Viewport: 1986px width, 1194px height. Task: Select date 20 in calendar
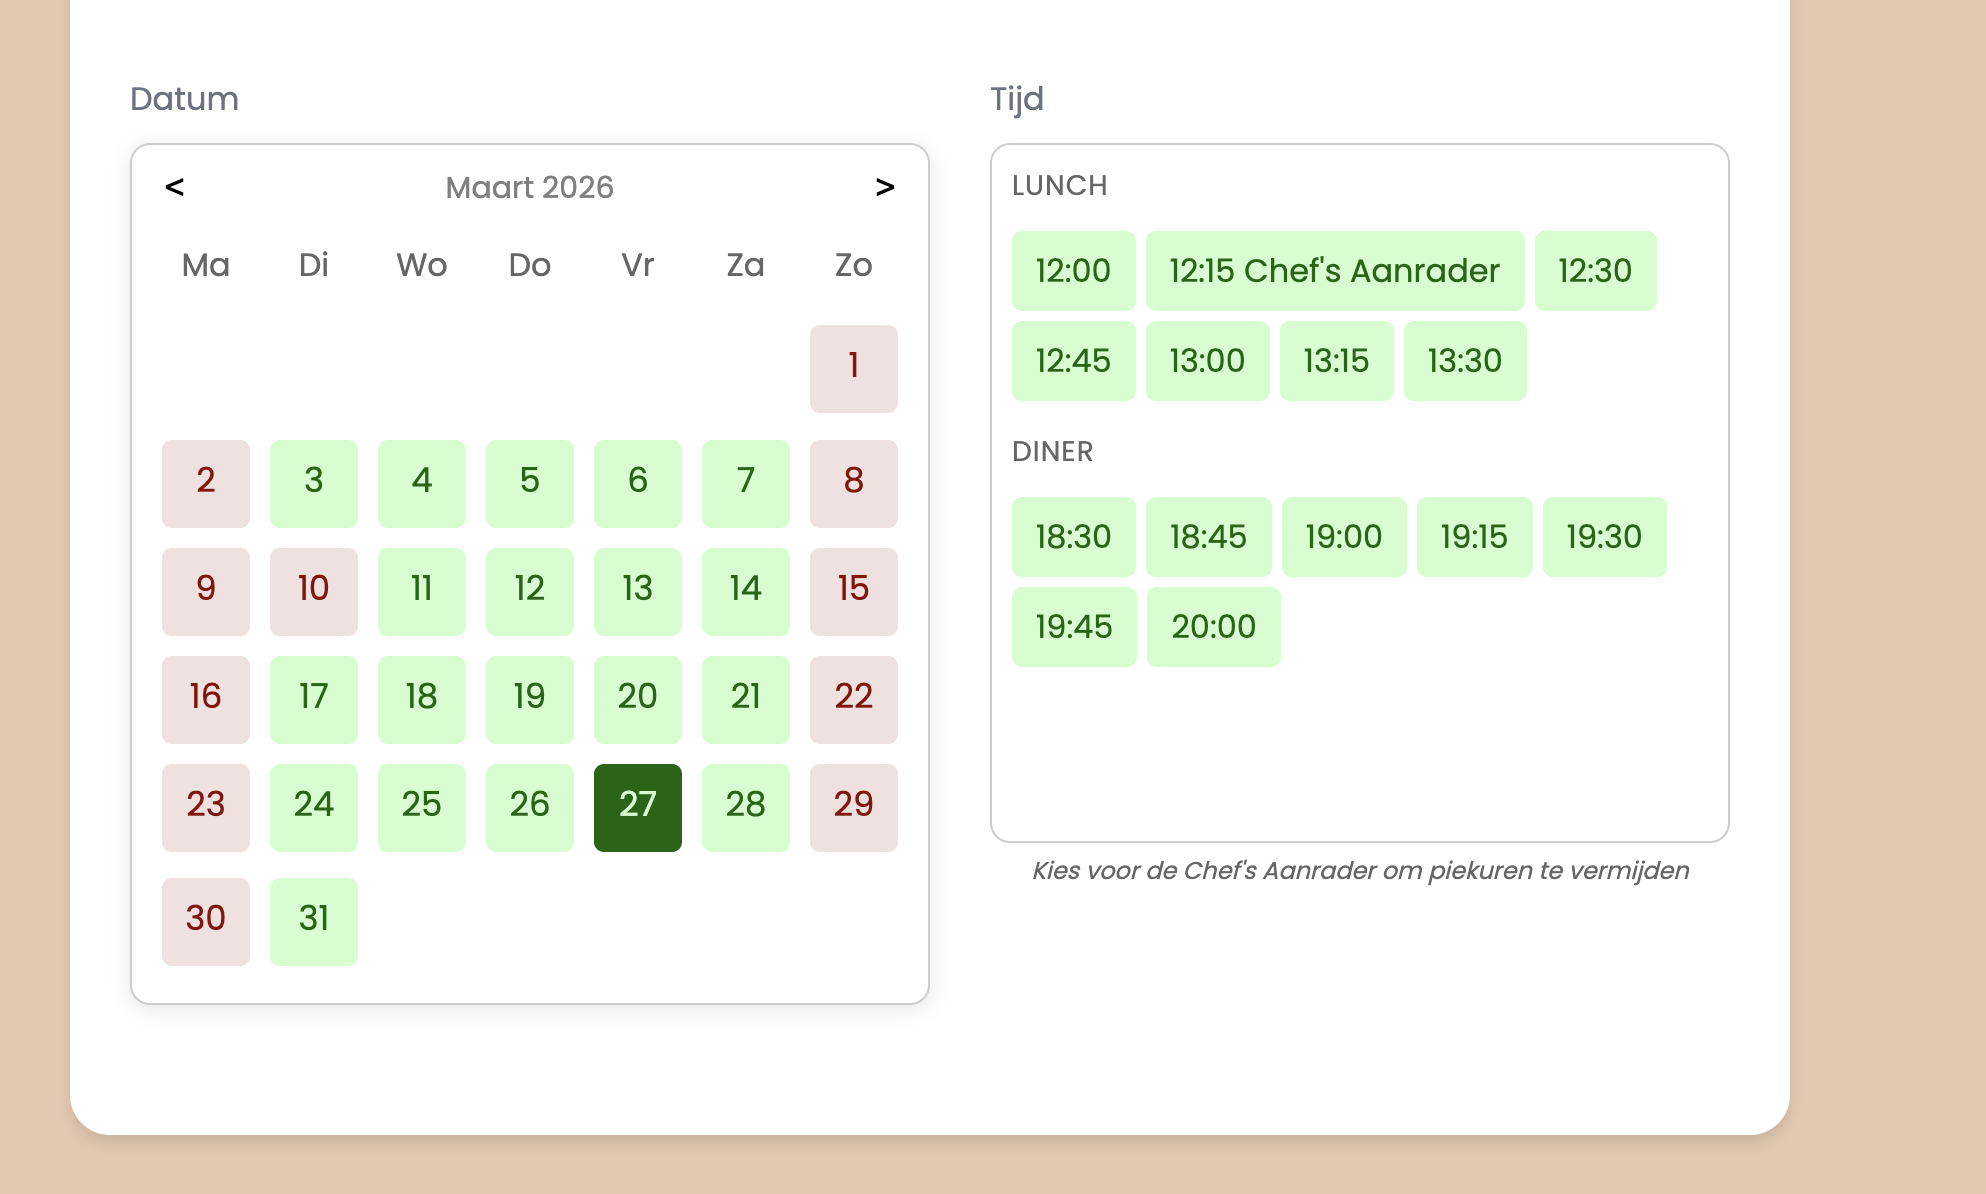[x=638, y=699]
